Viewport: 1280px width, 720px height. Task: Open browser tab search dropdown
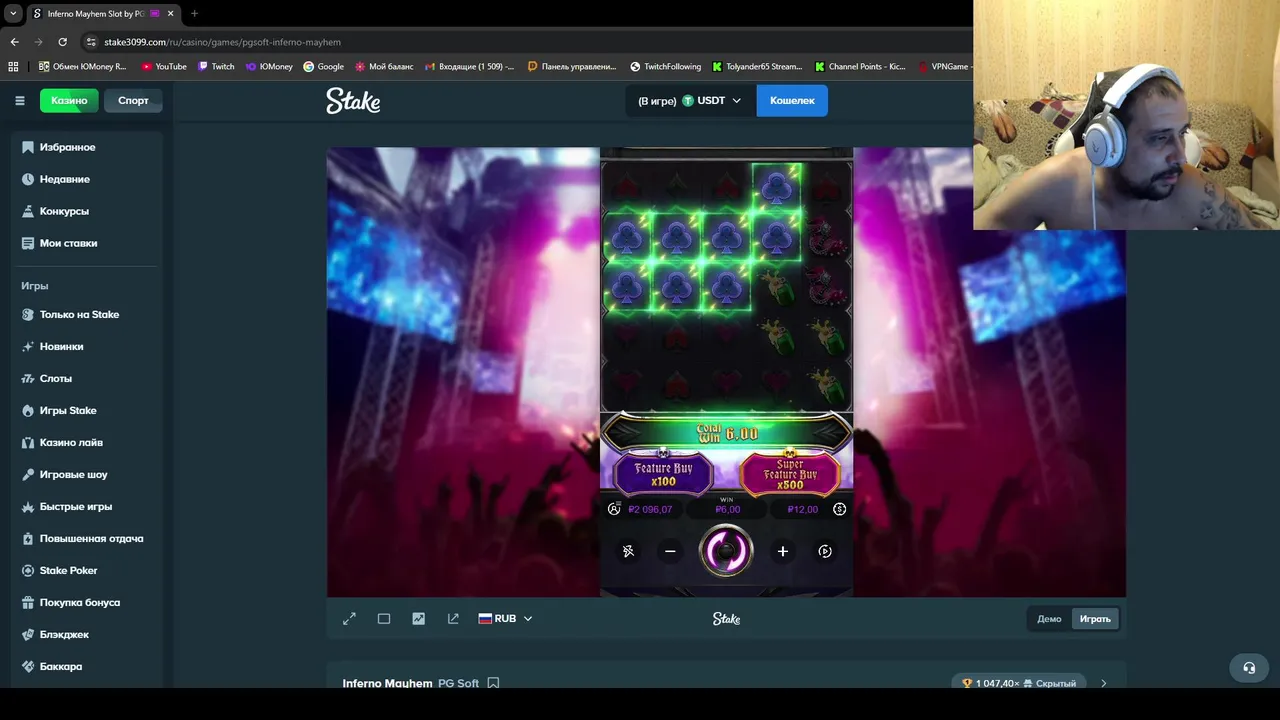tap(13, 14)
